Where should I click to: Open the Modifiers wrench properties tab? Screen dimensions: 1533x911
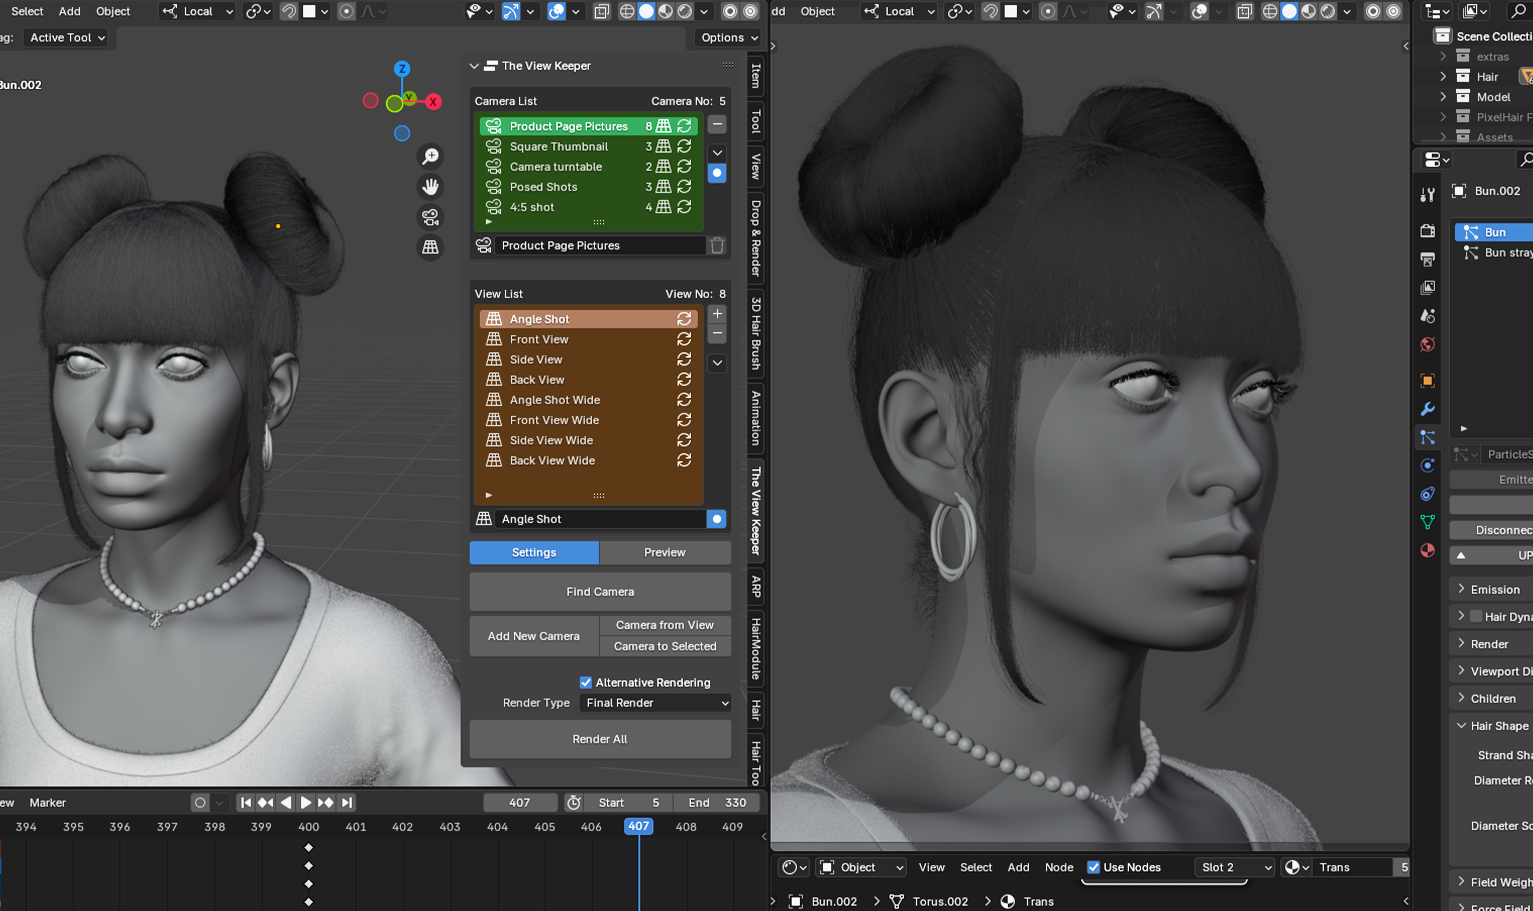tap(1427, 409)
